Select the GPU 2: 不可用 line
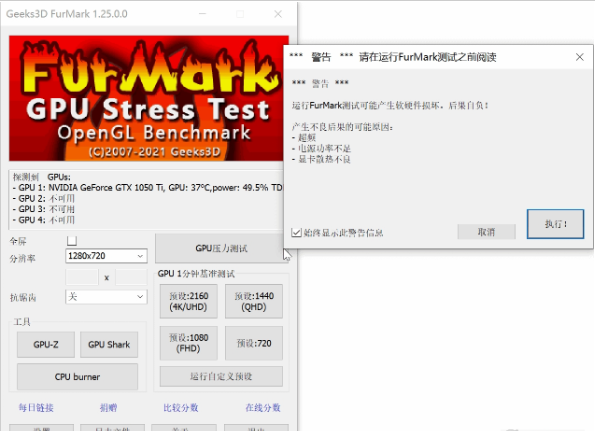The width and height of the screenshot is (595, 431). 44,198
